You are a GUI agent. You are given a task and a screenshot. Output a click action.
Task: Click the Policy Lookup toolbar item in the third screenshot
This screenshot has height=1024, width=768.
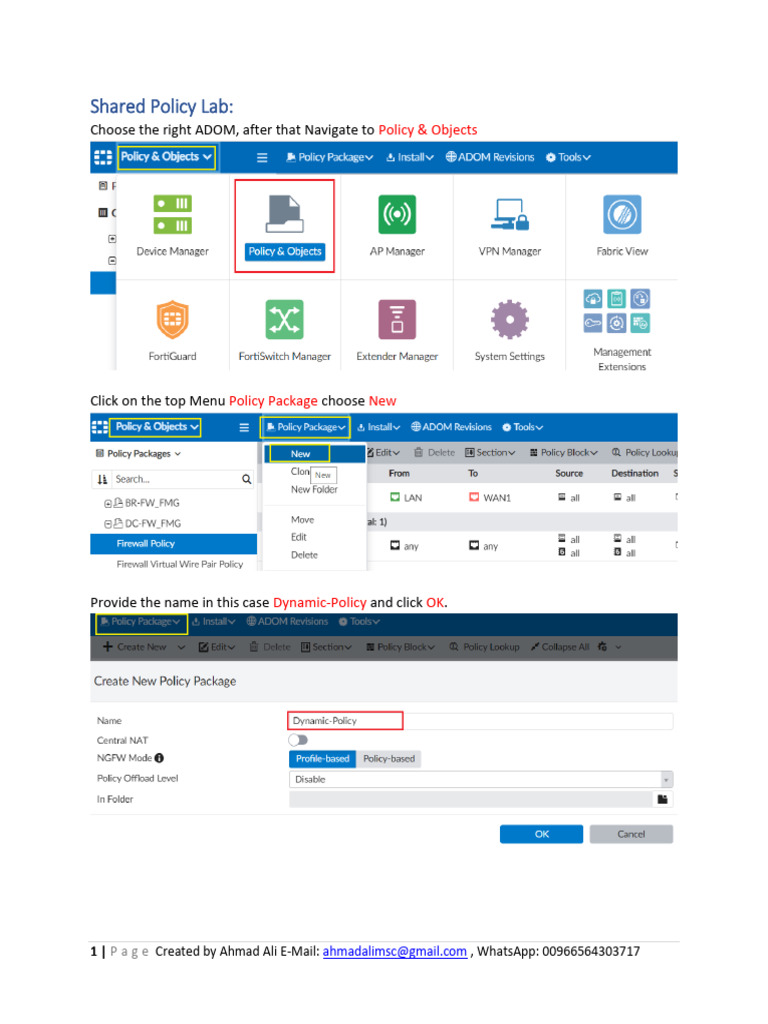pos(485,647)
